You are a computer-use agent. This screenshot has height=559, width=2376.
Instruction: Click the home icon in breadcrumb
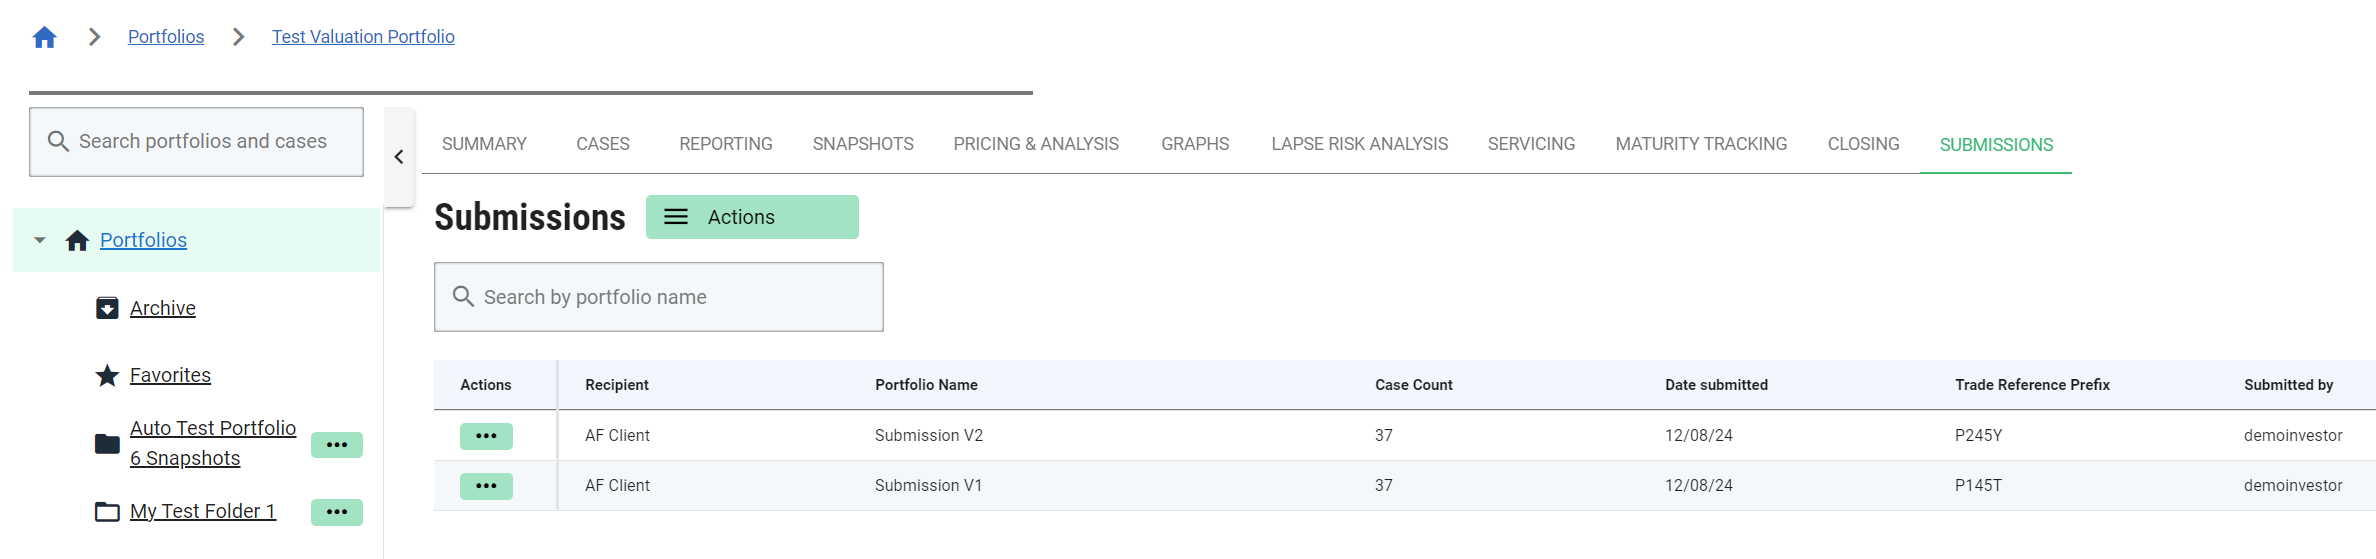coord(44,37)
